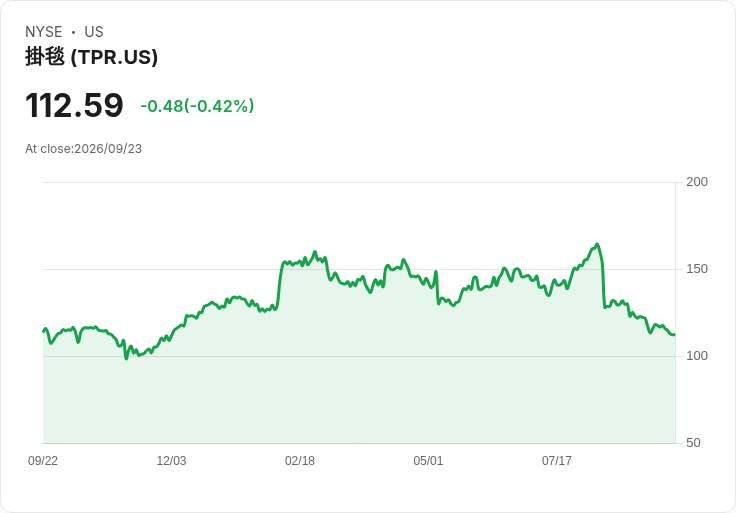Image resolution: width=736 pixels, height=513 pixels.
Task: Click the 12/03 date axis label
Action: pyautogui.click(x=171, y=461)
